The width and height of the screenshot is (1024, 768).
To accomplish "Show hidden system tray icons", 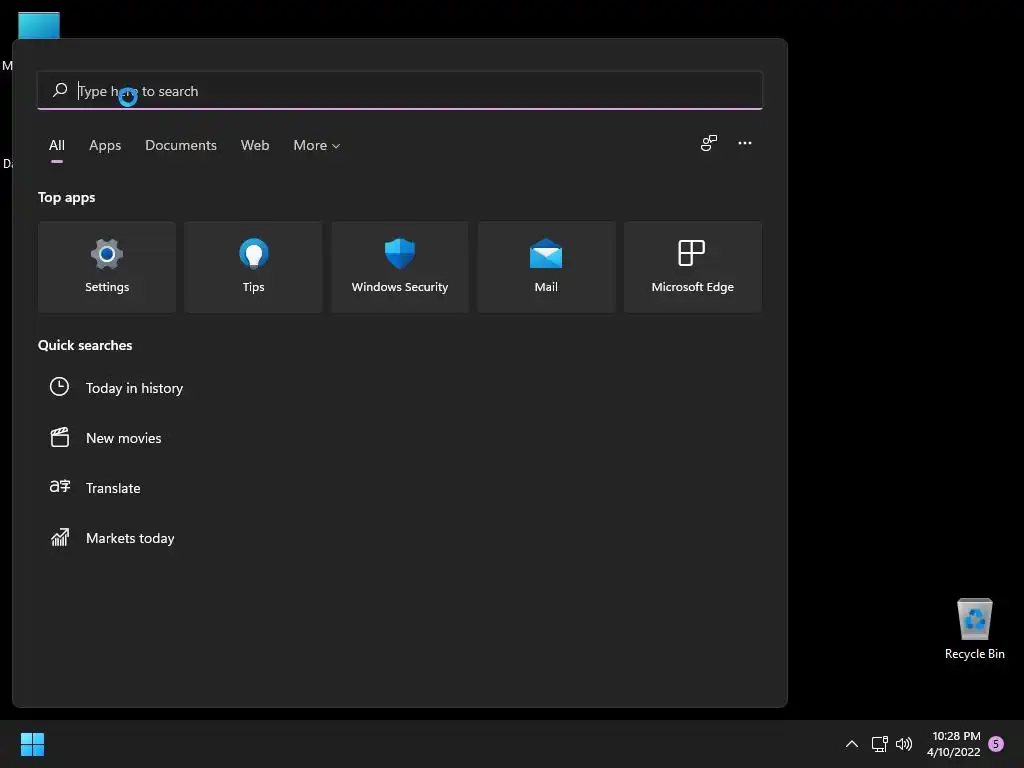I will tap(852, 744).
